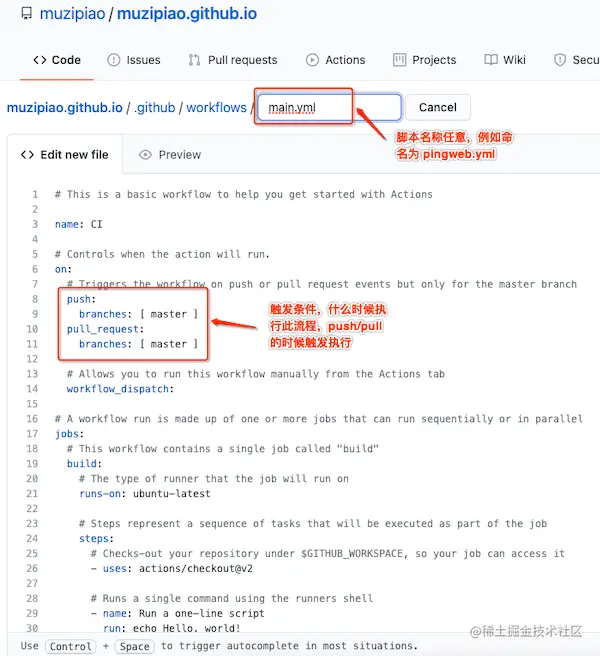Click comment 'Controls when the action will run.'
The height and width of the screenshot is (656, 600).
pos(162,254)
